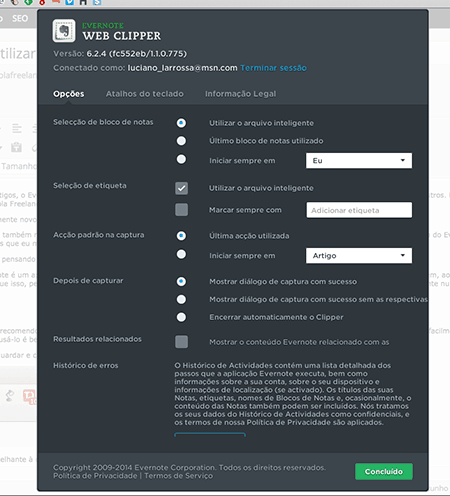The height and width of the screenshot is (496, 450).
Task: Click the 'Utilizar o arquivo inteligente' notebook radio
Action: tap(181, 123)
